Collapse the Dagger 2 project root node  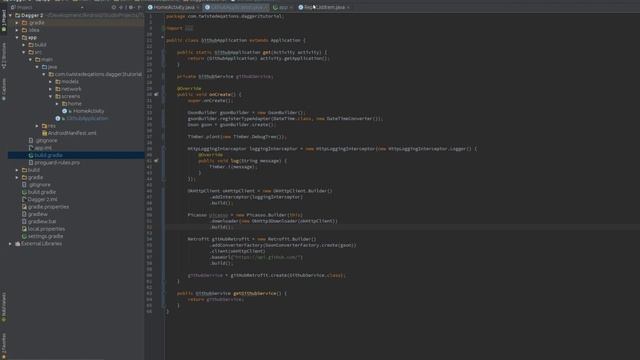tap(10, 16)
